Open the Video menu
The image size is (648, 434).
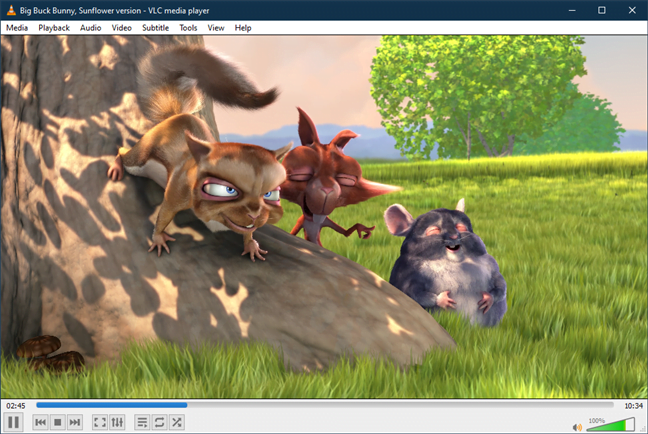point(122,28)
